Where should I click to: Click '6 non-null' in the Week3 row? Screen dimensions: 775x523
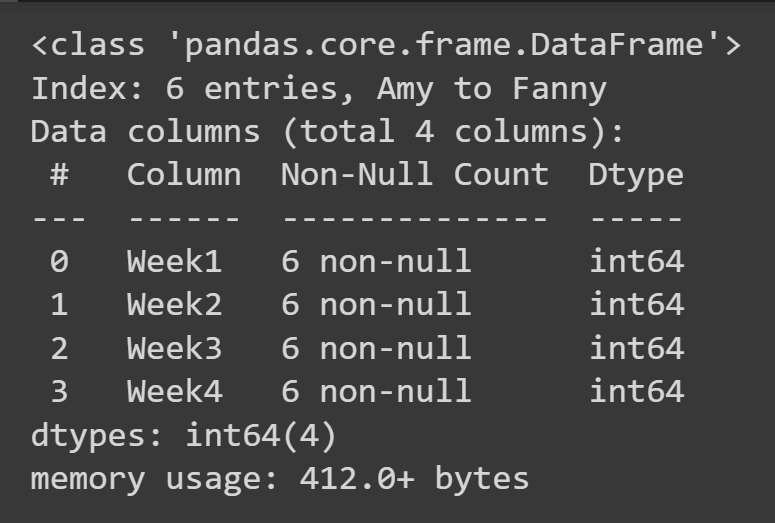pos(375,348)
